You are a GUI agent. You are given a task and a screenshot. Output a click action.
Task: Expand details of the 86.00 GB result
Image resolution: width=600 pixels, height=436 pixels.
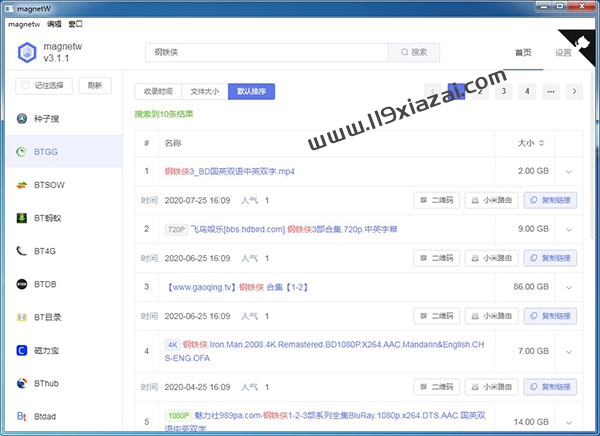(x=569, y=287)
